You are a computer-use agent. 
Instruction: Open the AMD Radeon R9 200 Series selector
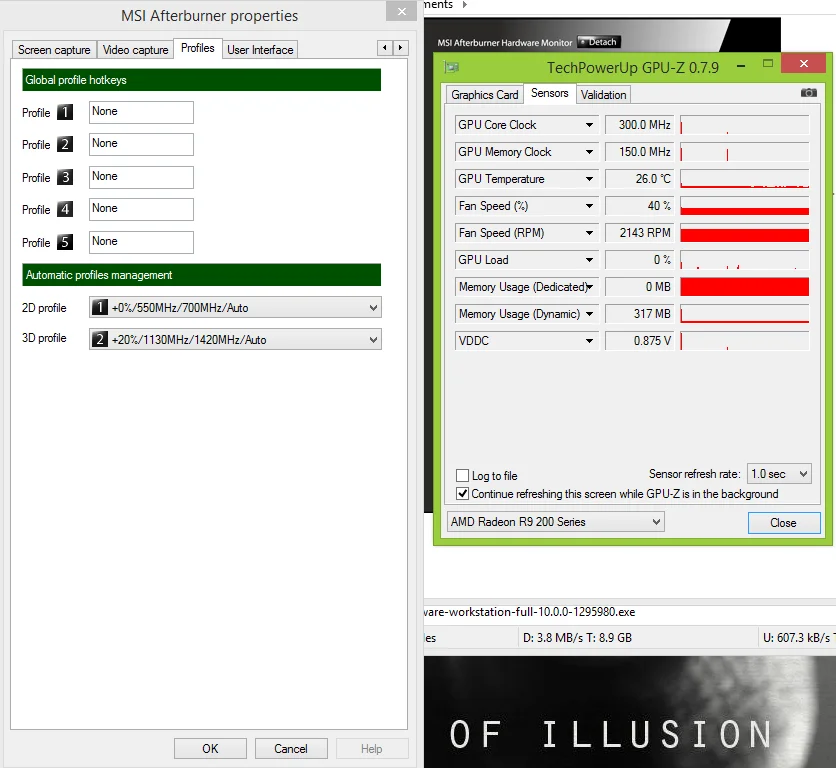(x=556, y=522)
